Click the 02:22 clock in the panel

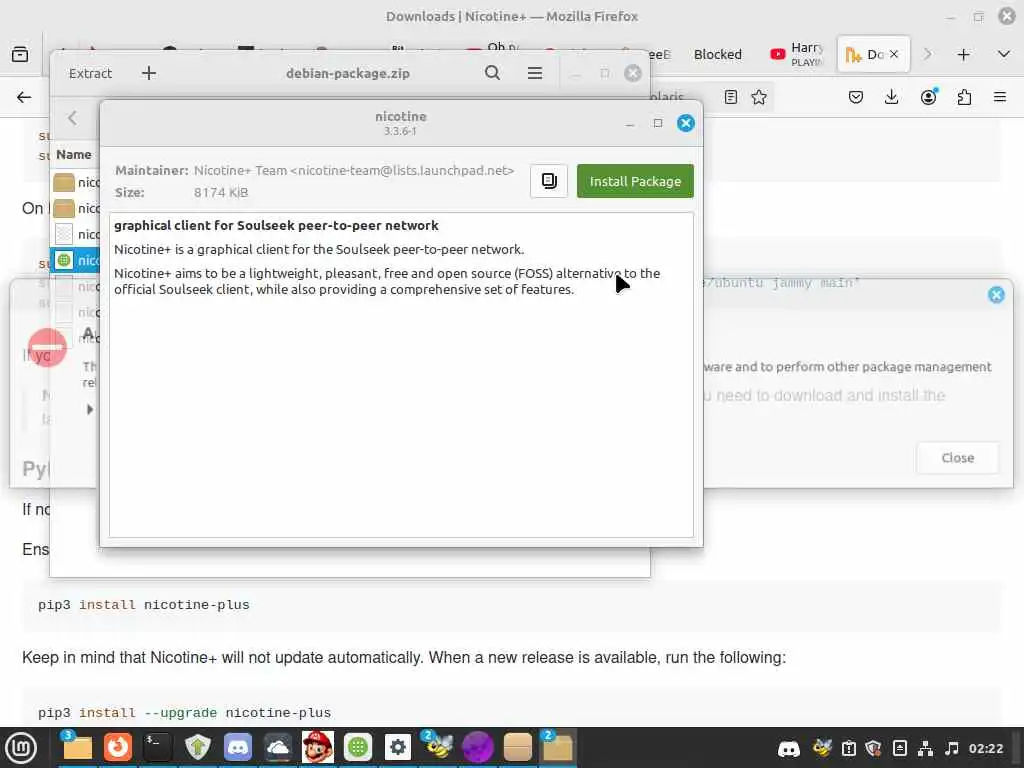[x=985, y=748]
